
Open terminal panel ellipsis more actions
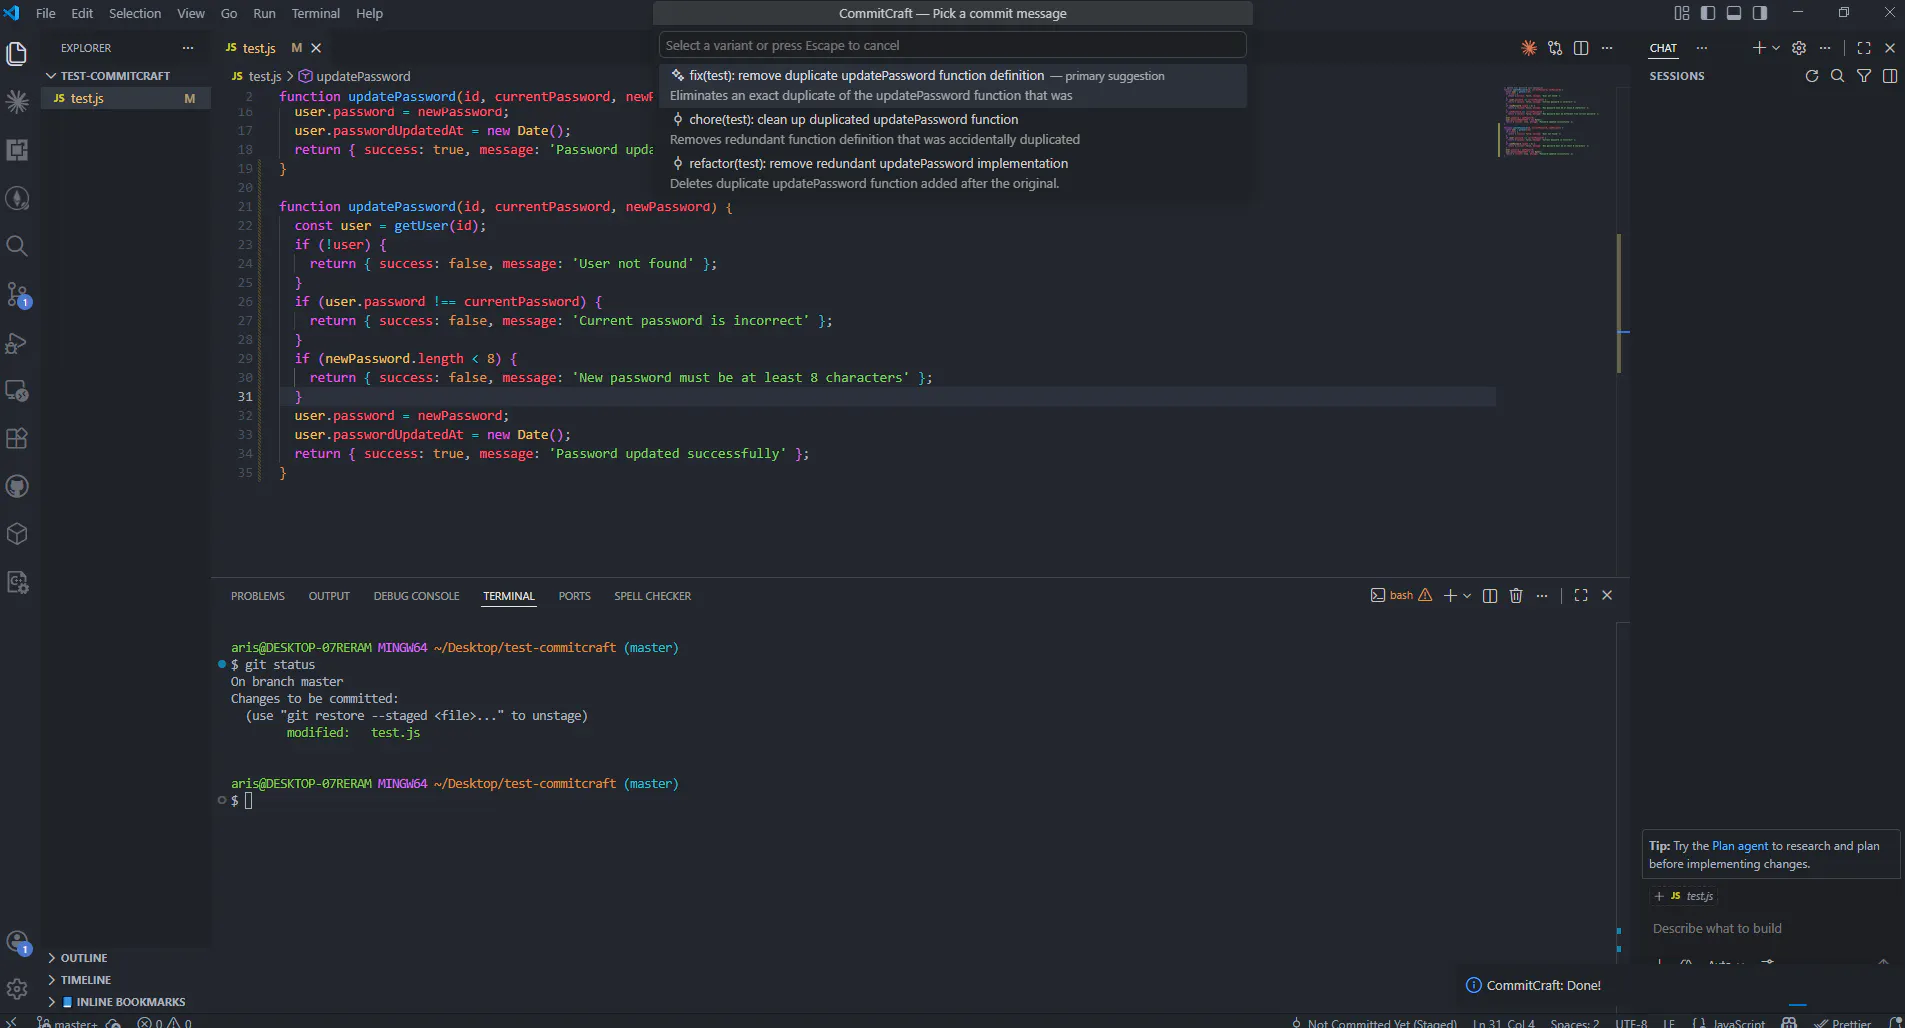[1542, 596]
